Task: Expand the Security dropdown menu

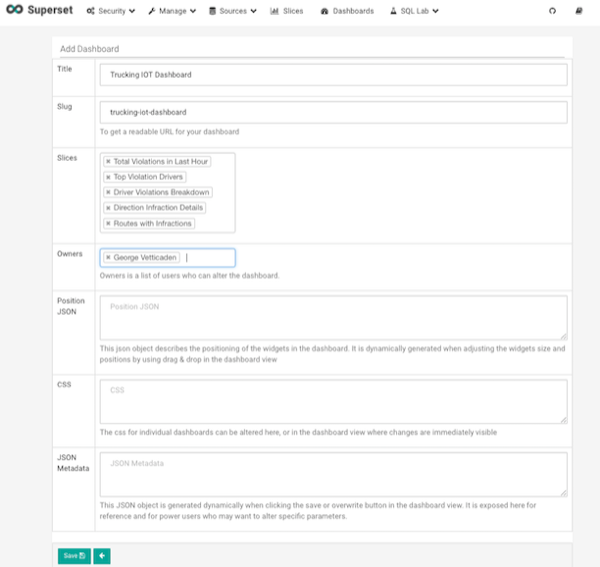Action: (x=111, y=11)
